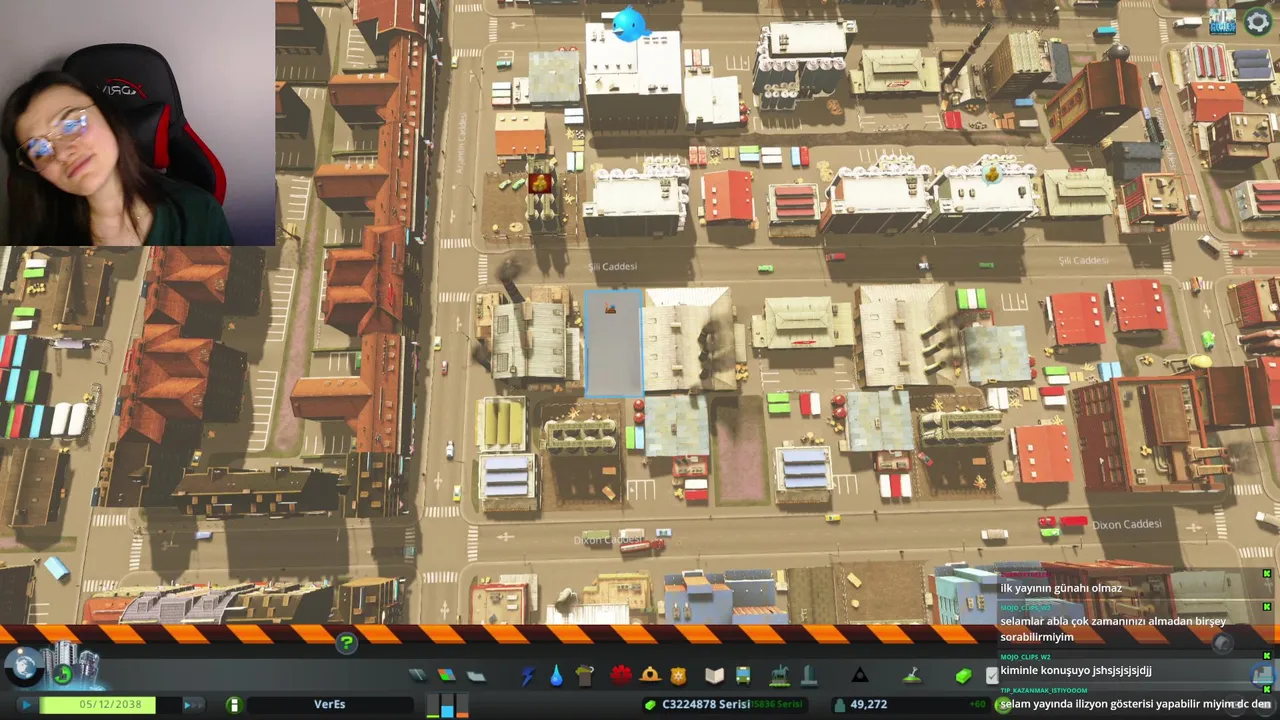Open the milestones green icon
Image resolution: width=1280 pixels, height=720 pixels.
63,674
